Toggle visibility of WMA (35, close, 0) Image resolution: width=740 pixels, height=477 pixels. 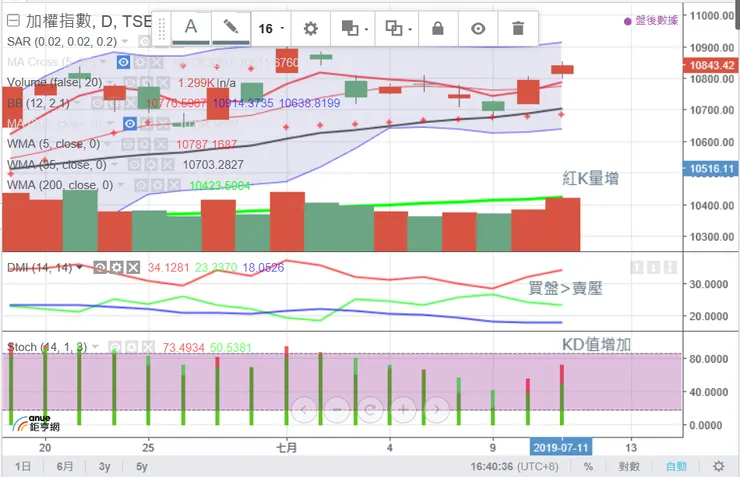(x=135, y=165)
